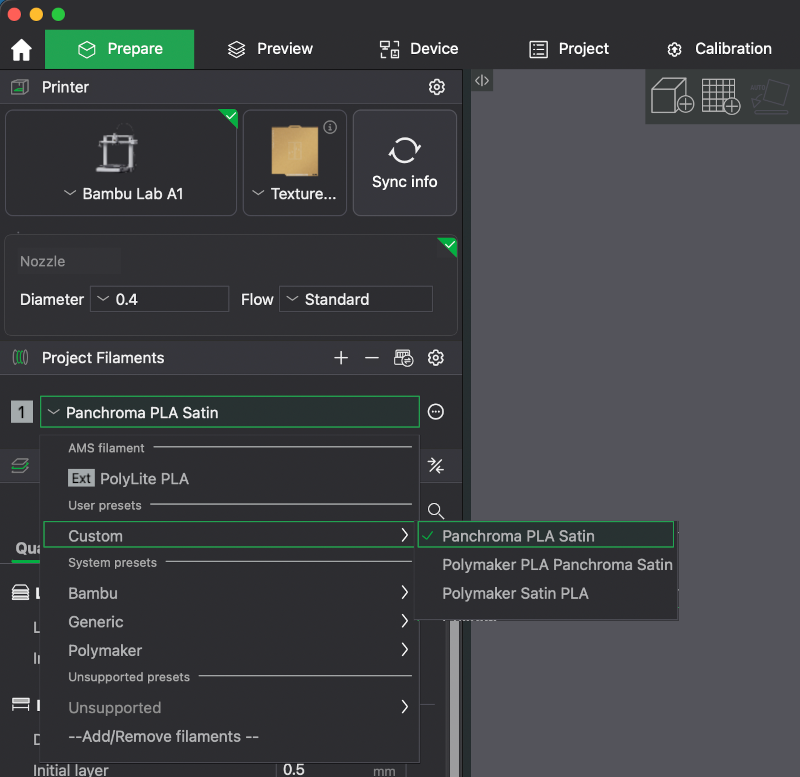Click the Printer section panel icon
This screenshot has width=800, height=777.
[x=20, y=87]
